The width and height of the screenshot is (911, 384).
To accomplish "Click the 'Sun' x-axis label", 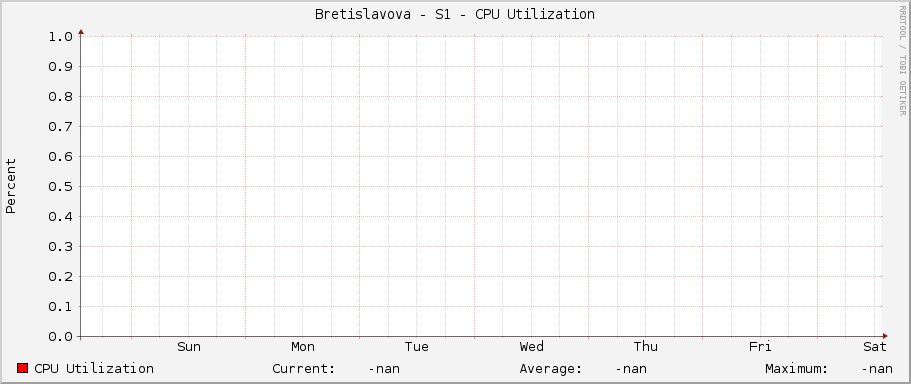I will (x=189, y=347).
